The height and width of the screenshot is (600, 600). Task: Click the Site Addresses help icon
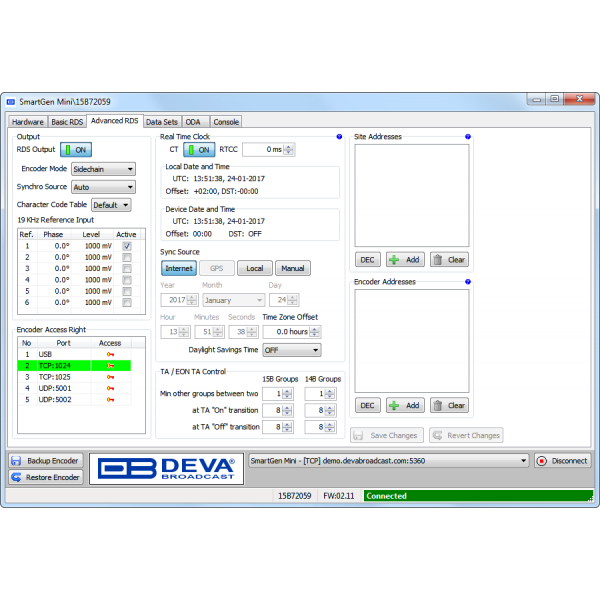468,137
